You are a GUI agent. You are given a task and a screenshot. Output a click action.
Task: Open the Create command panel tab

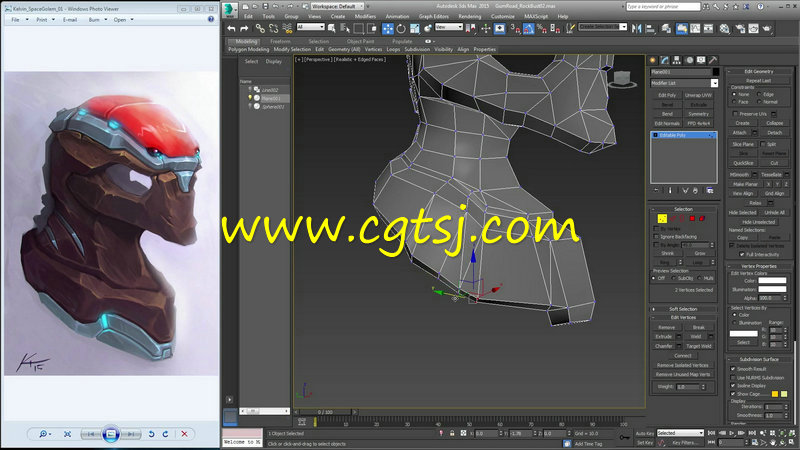653,60
